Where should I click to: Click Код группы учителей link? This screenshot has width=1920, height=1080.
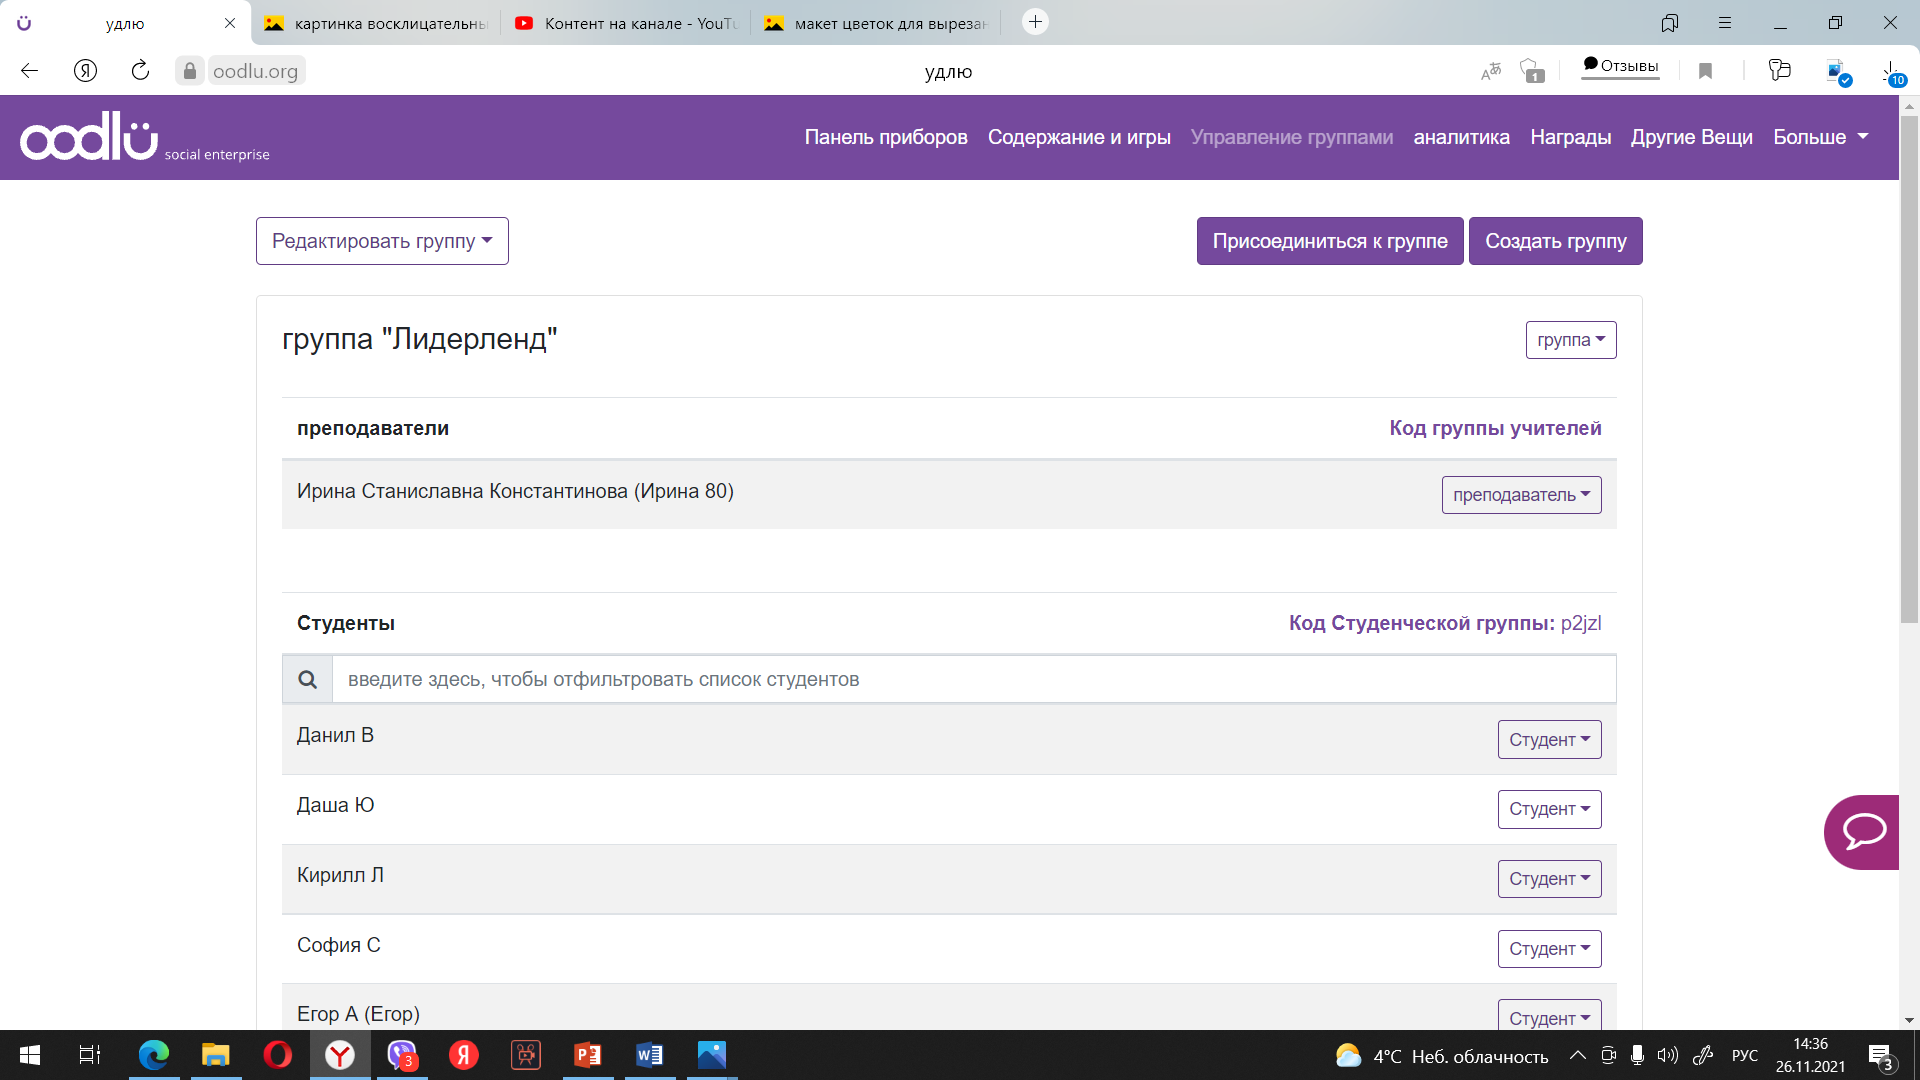click(1495, 428)
